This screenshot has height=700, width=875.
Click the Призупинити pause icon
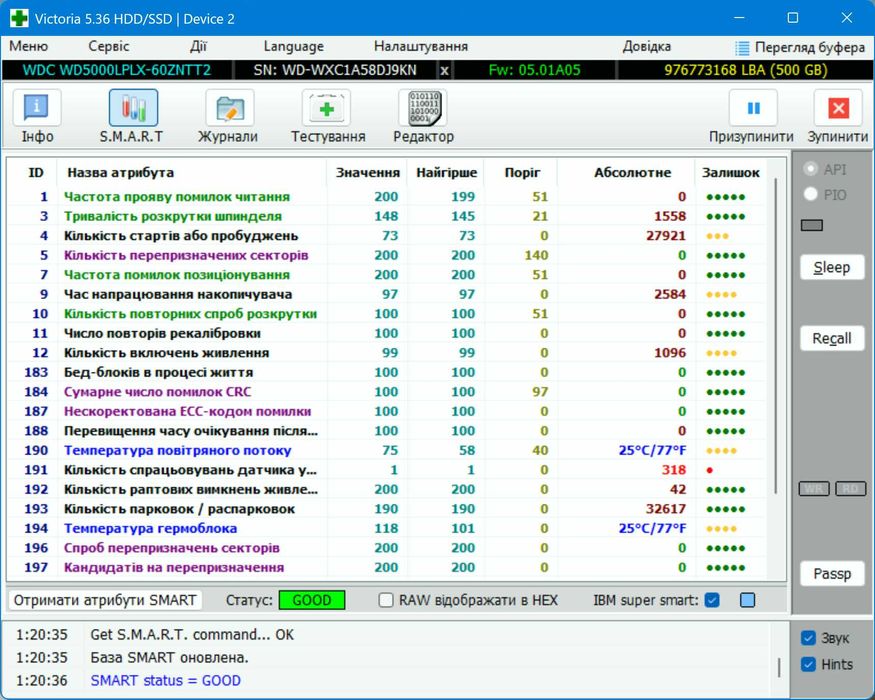753,107
